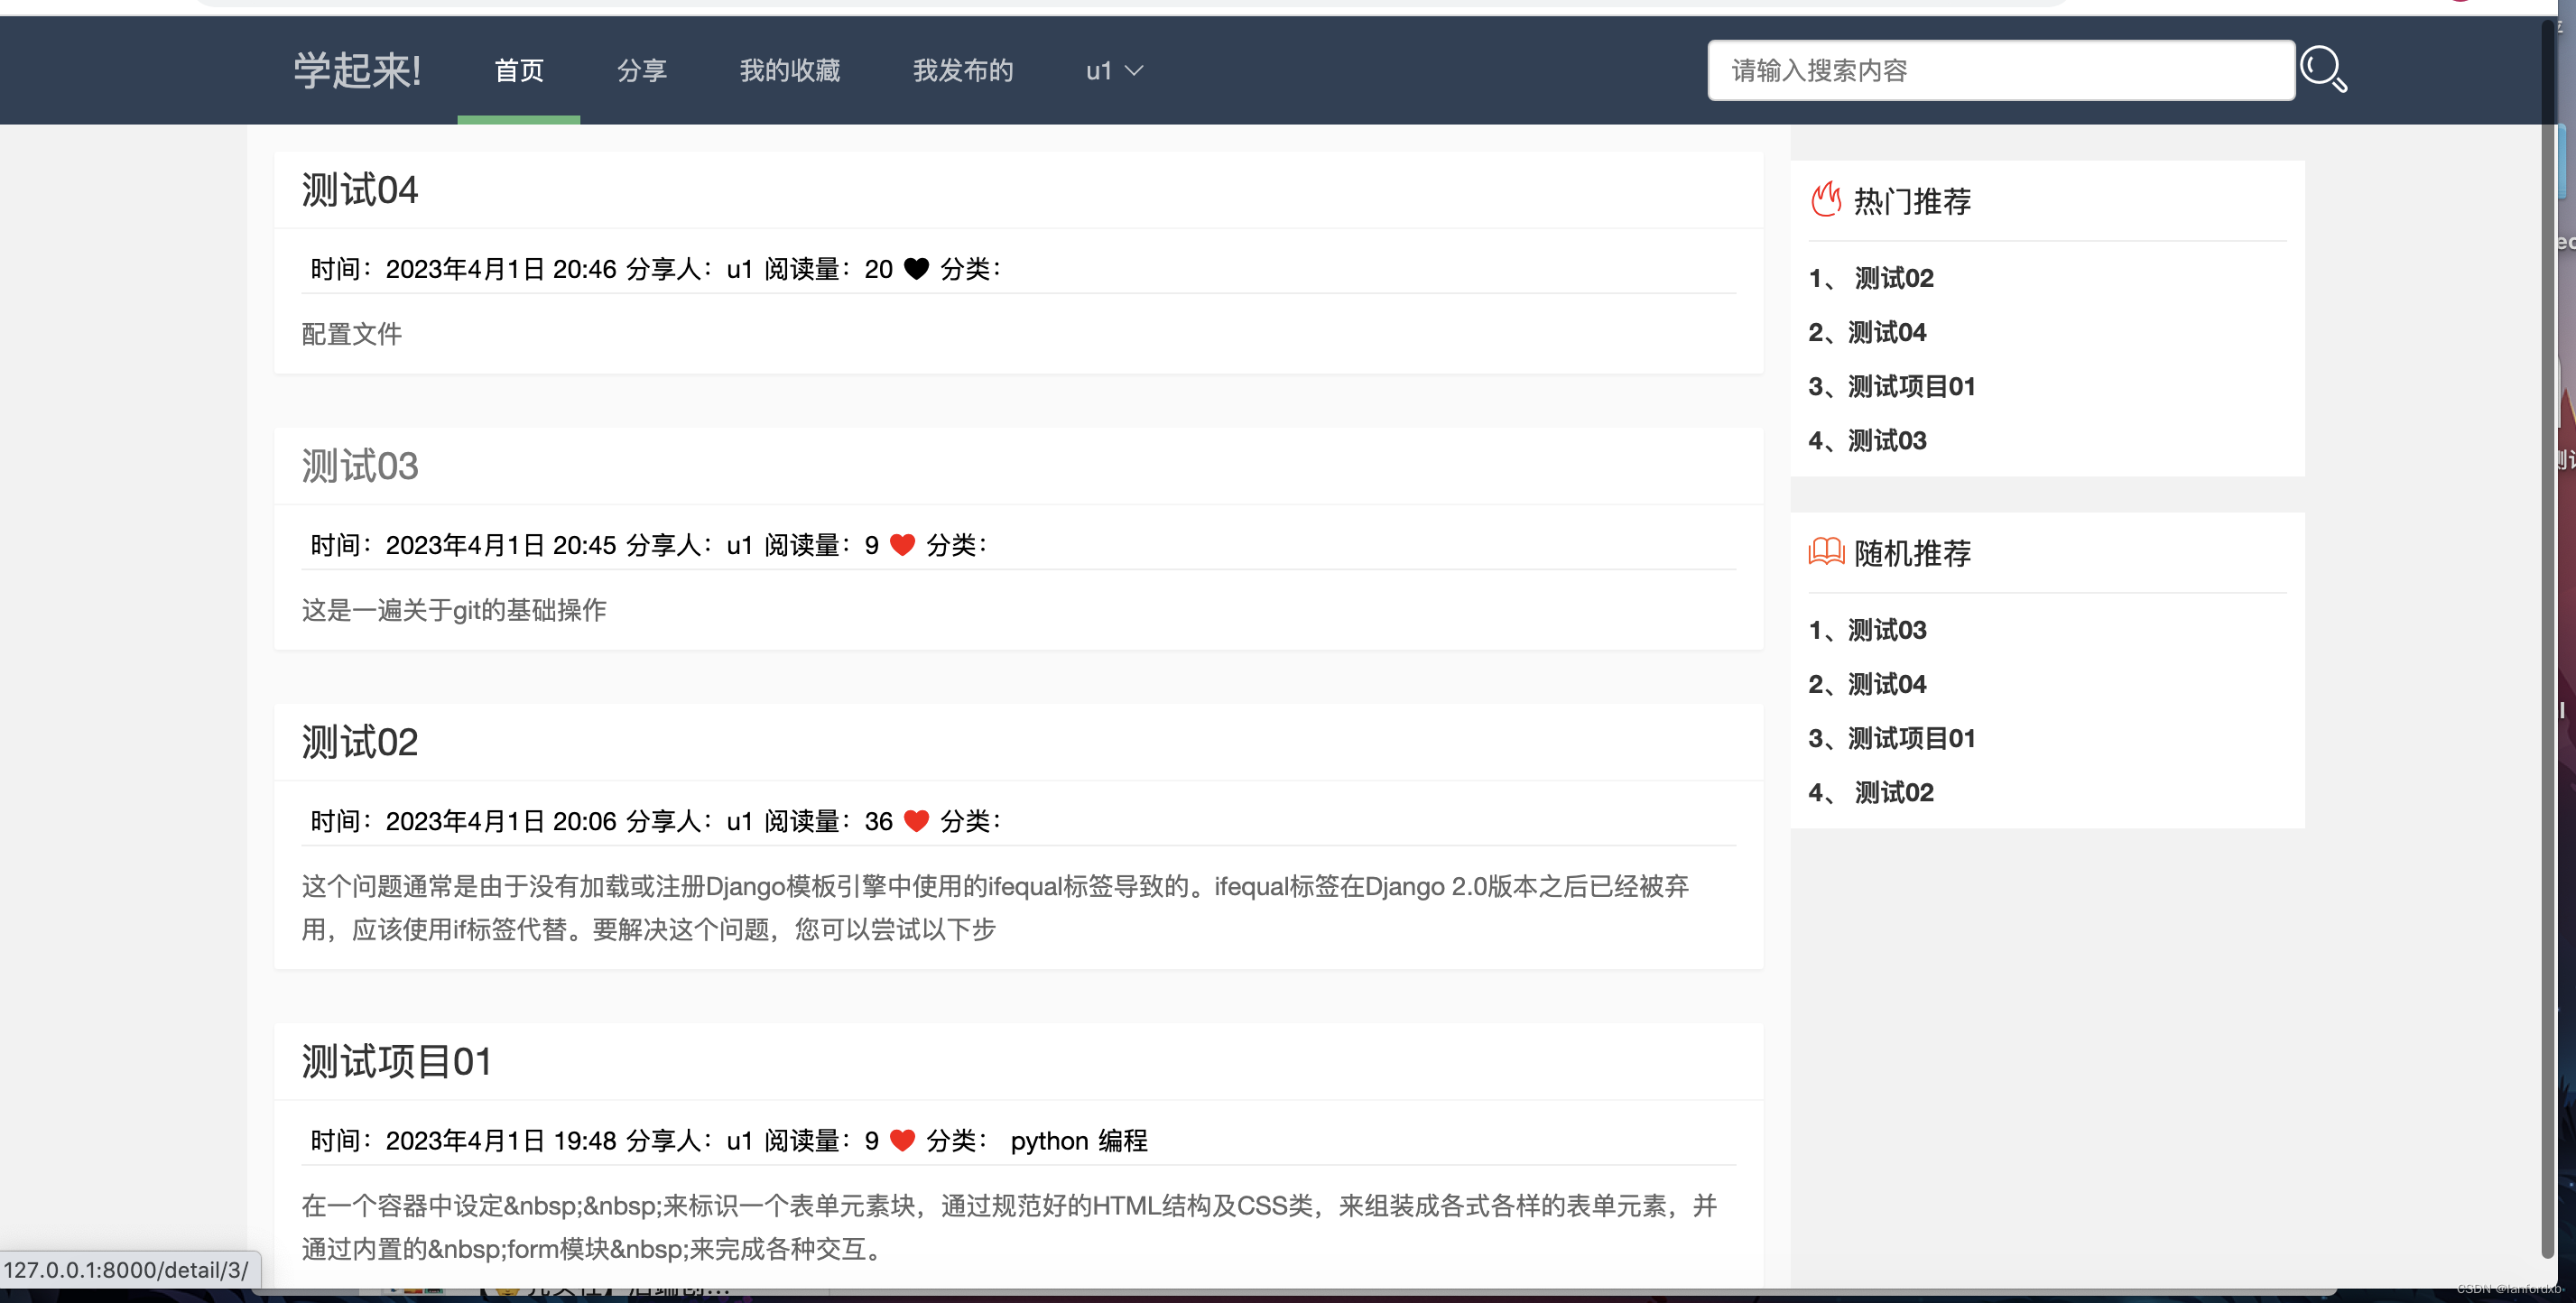Toggle the red heart on 测试02
The image size is (2576, 1303).
pyautogui.click(x=916, y=821)
